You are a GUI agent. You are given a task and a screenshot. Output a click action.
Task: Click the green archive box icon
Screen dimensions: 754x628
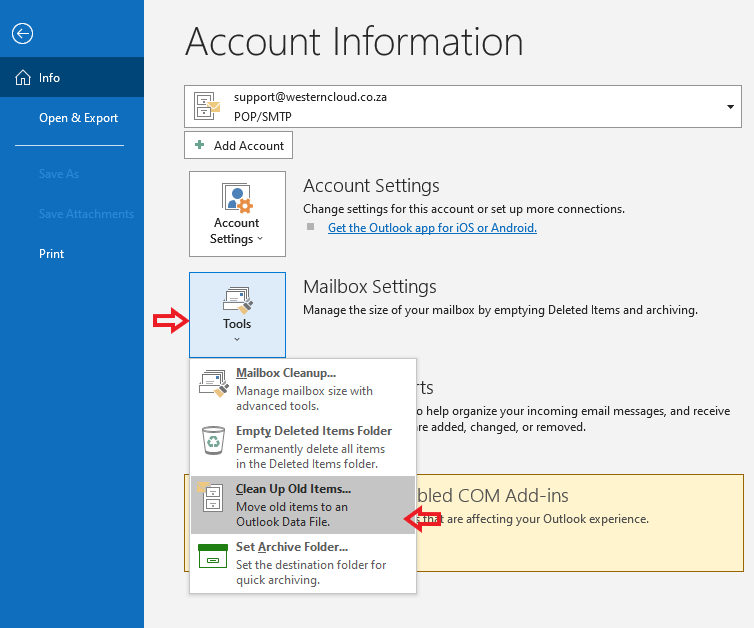click(x=213, y=556)
